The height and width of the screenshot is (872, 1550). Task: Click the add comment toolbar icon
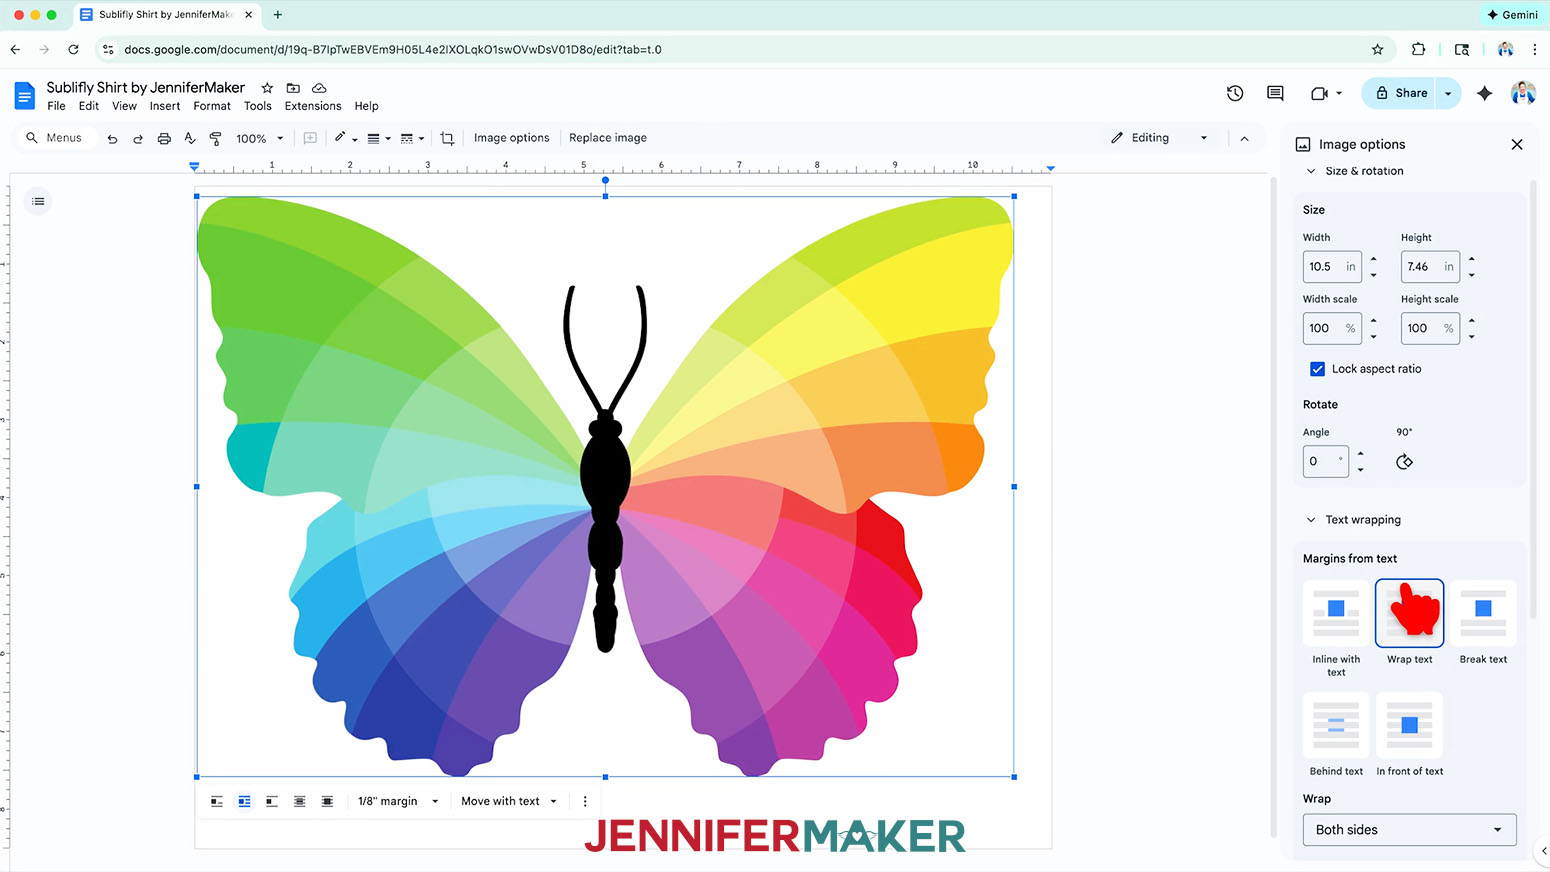click(x=310, y=138)
